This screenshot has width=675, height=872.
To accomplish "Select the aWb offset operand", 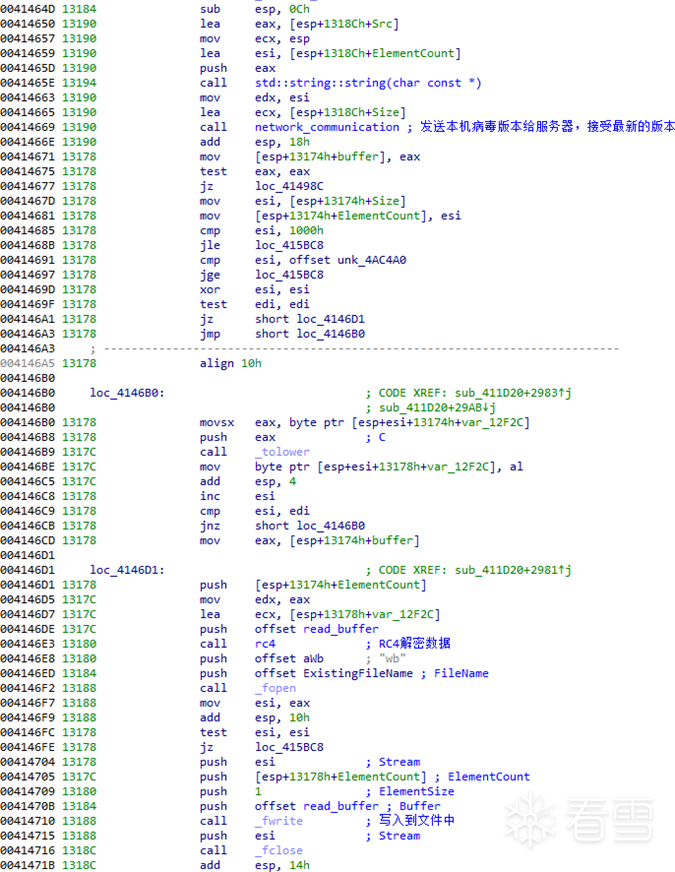I will click(313, 659).
